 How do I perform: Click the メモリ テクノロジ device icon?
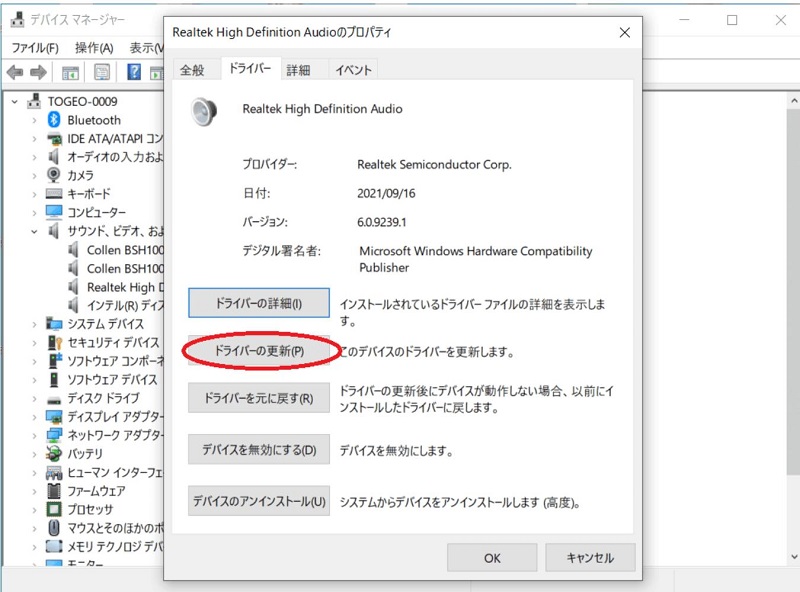tap(54, 546)
